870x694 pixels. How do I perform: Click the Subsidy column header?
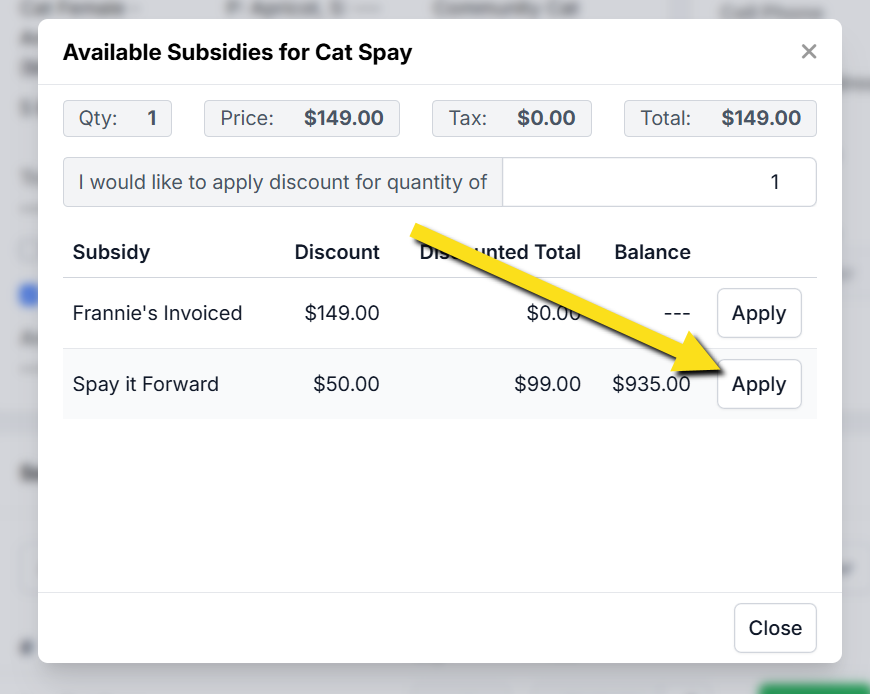pyautogui.click(x=111, y=252)
